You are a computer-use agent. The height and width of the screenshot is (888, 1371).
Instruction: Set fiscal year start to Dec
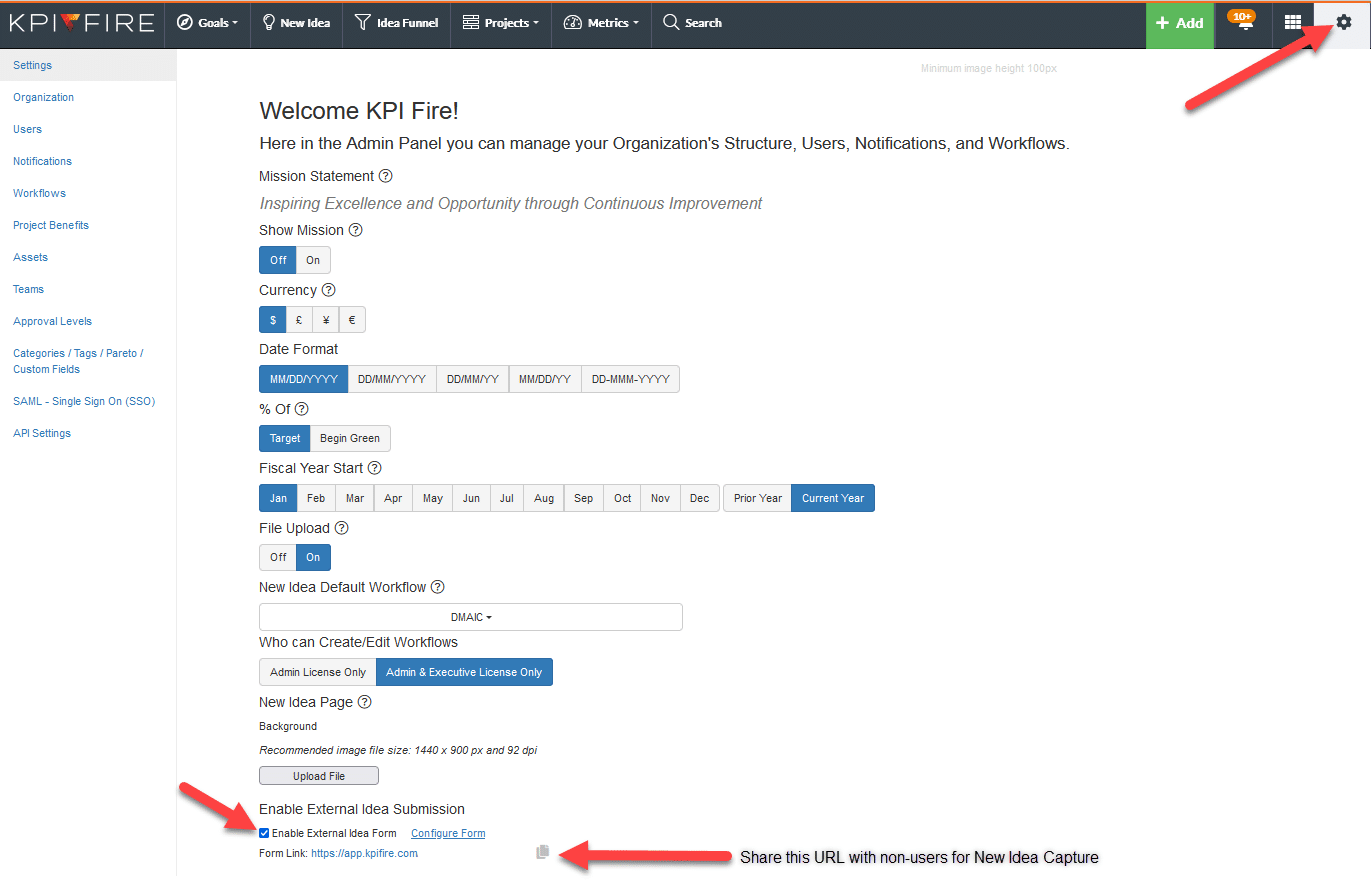pyautogui.click(x=700, y=498)
